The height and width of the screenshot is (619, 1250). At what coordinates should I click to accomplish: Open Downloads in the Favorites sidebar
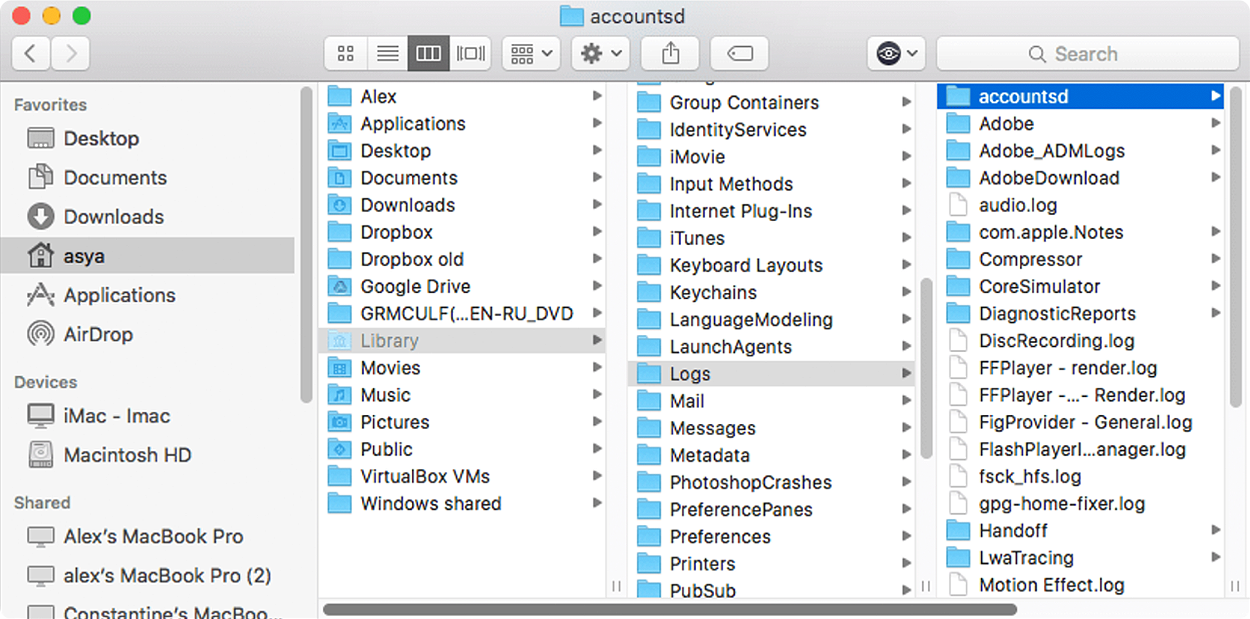pos(148,216)
